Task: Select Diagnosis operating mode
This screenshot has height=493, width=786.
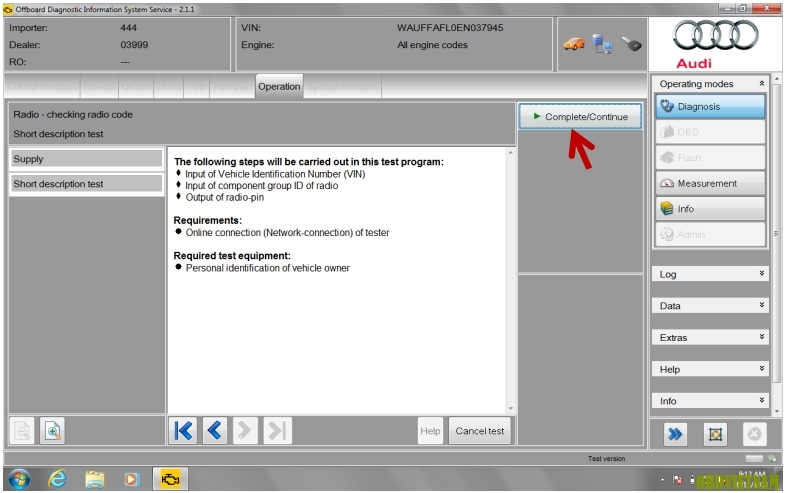Action: (x=710, y=106)
